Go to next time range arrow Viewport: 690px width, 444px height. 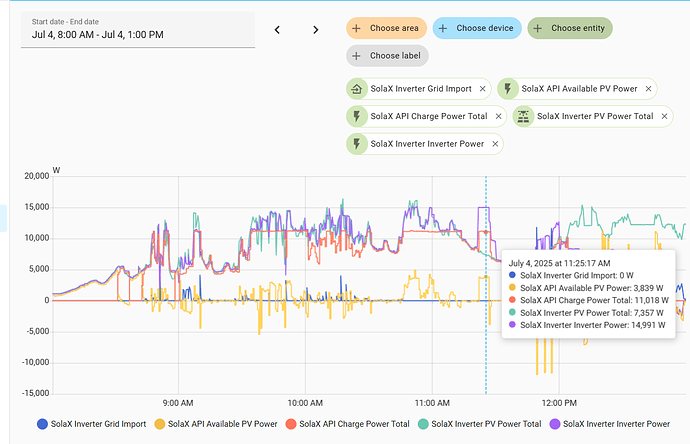tap(316, 30)
